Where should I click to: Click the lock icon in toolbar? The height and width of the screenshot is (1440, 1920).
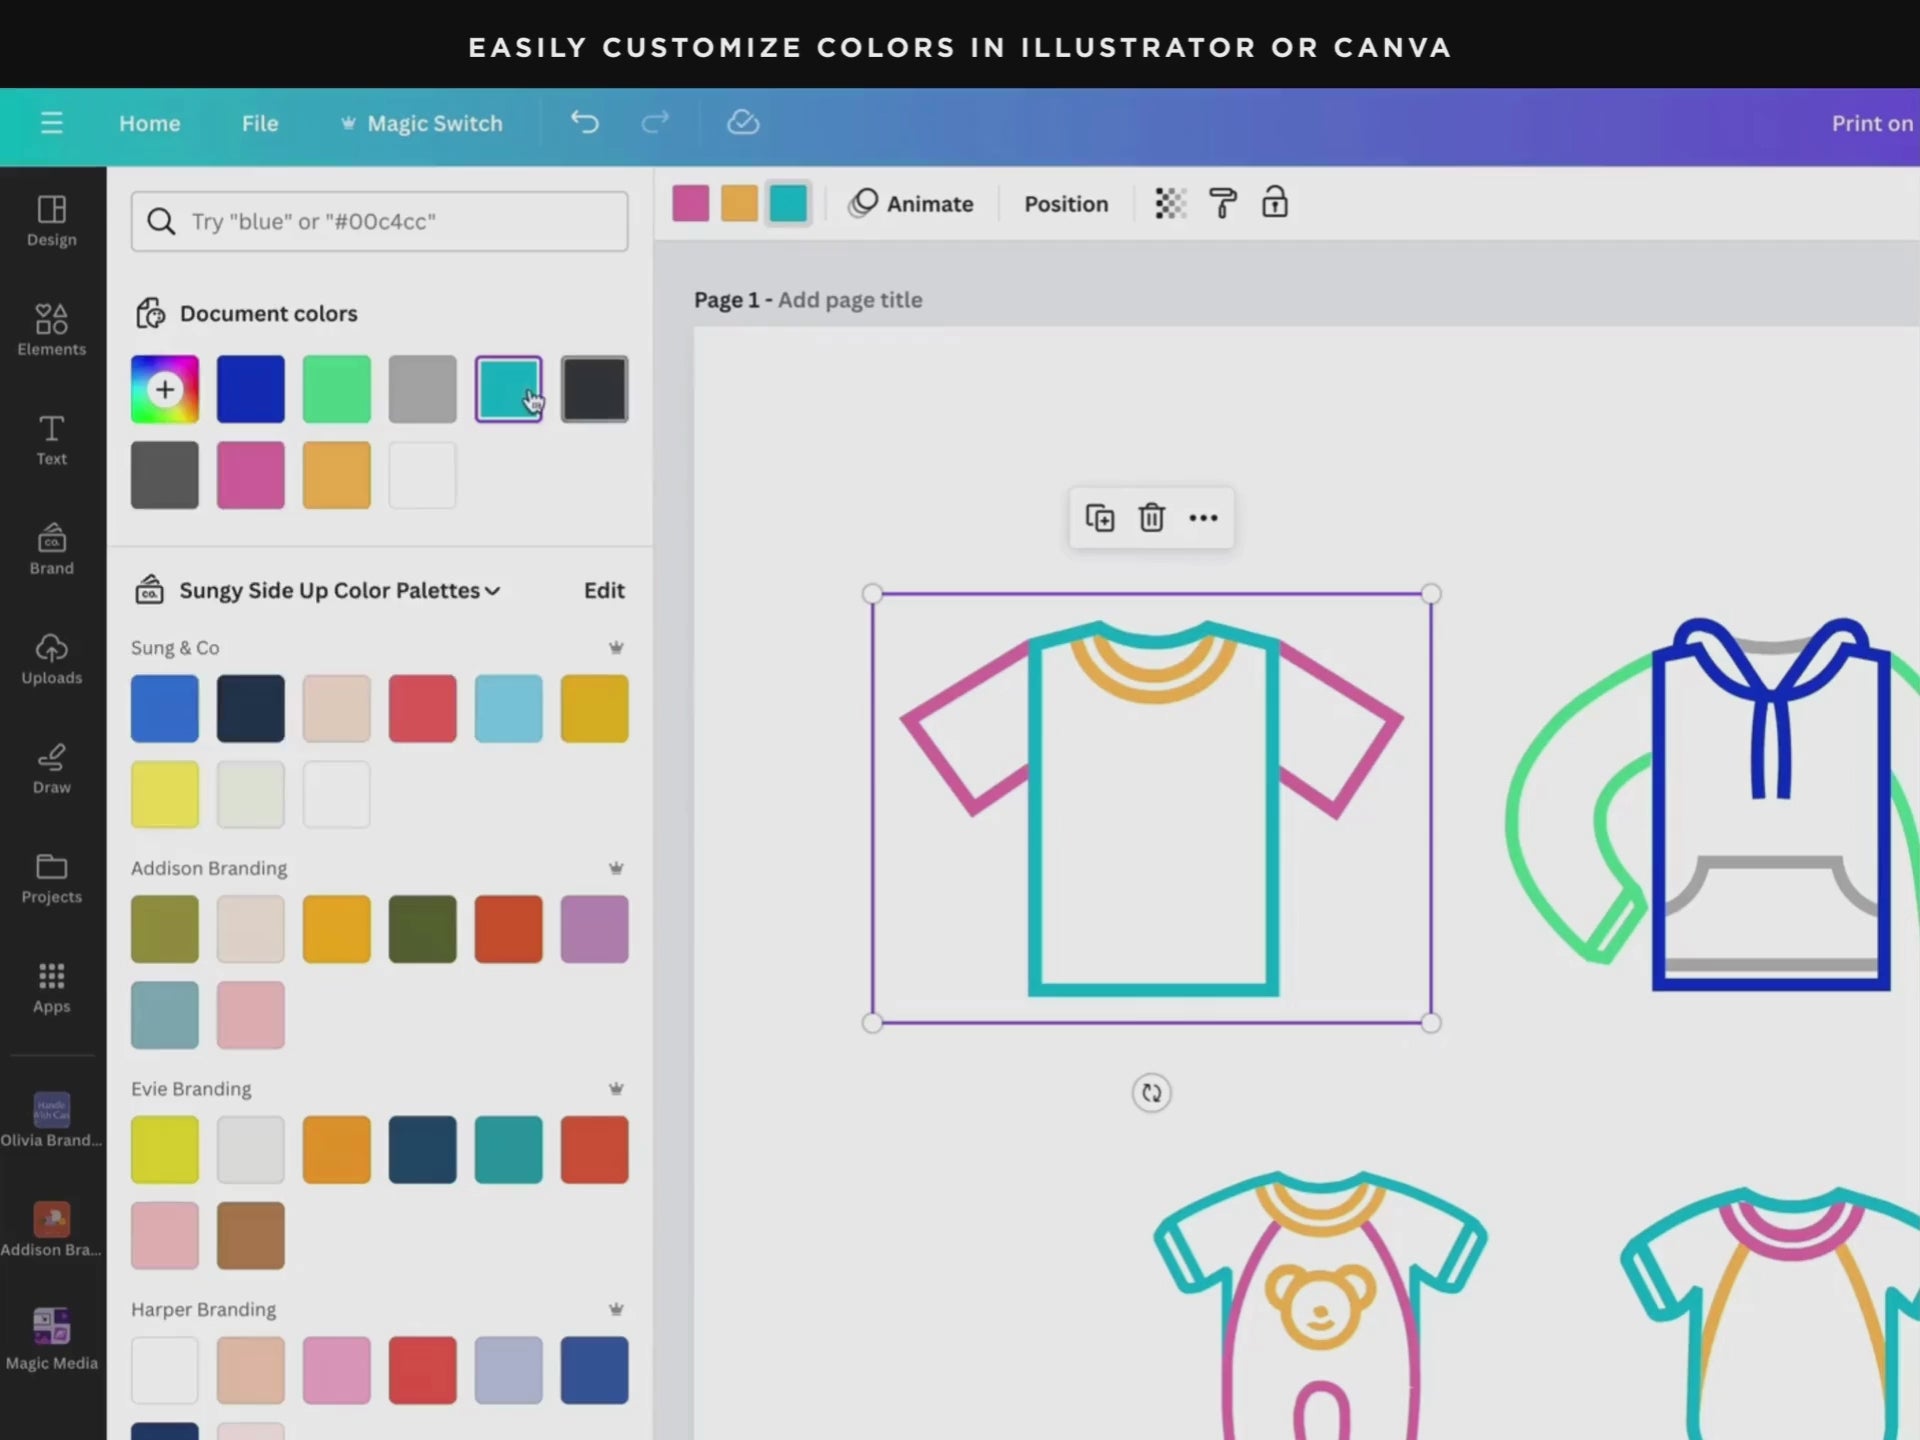pos(1274,202)
